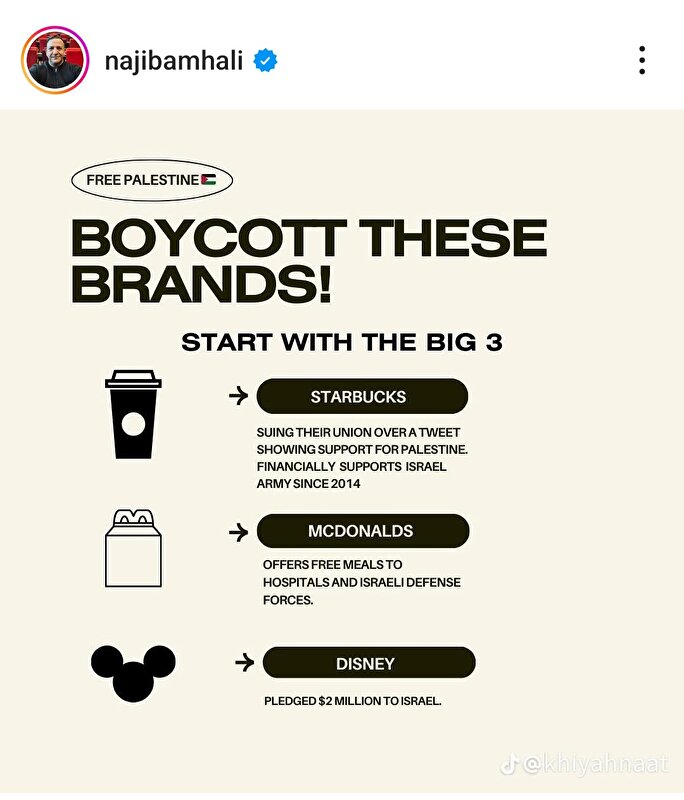This screenshot has height=800, width=684.
Task: Click the arrow pointing to McDonalds
Action: [238, 532]
